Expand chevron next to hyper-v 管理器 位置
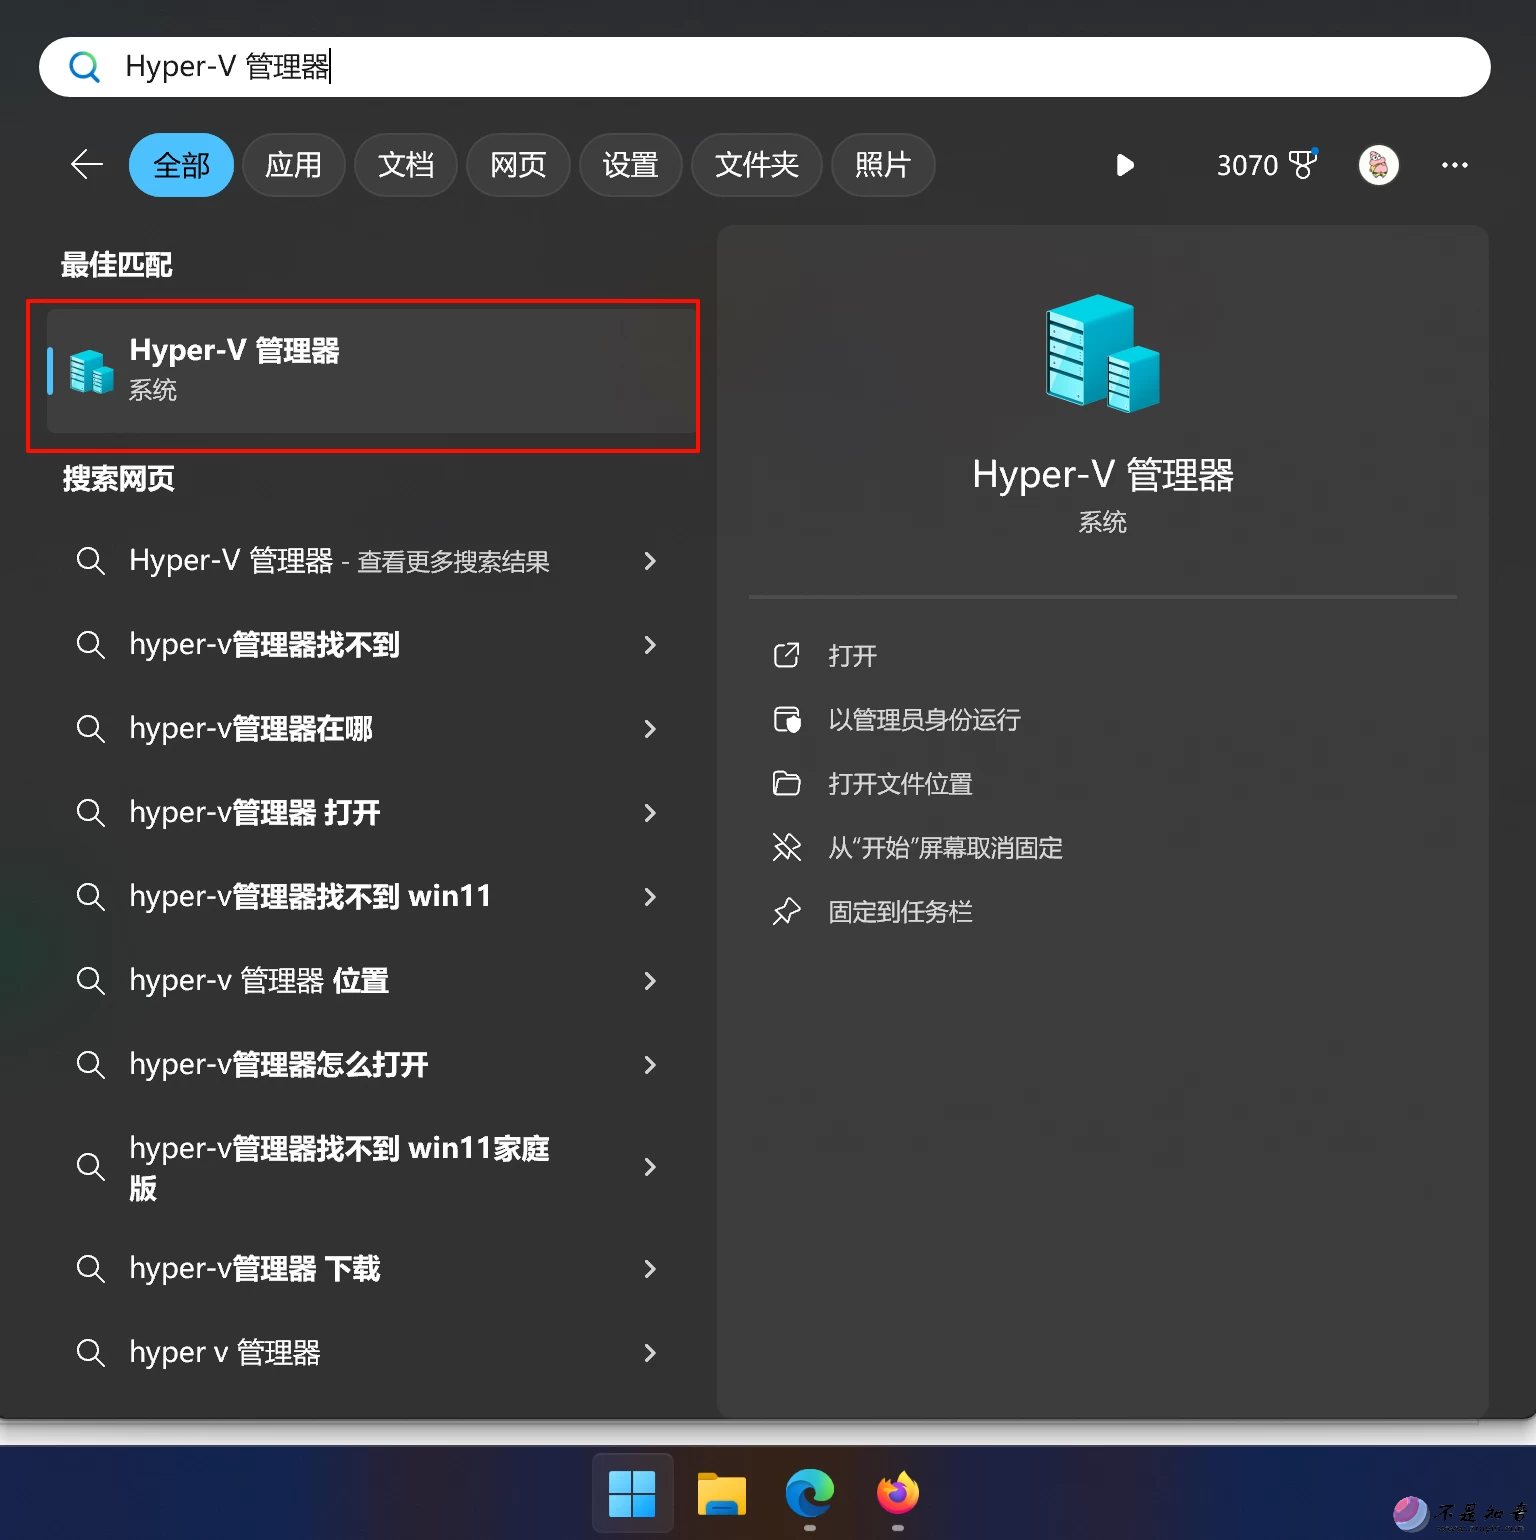The width and height of the screenshot is (1536, 1540). [650, 981]
